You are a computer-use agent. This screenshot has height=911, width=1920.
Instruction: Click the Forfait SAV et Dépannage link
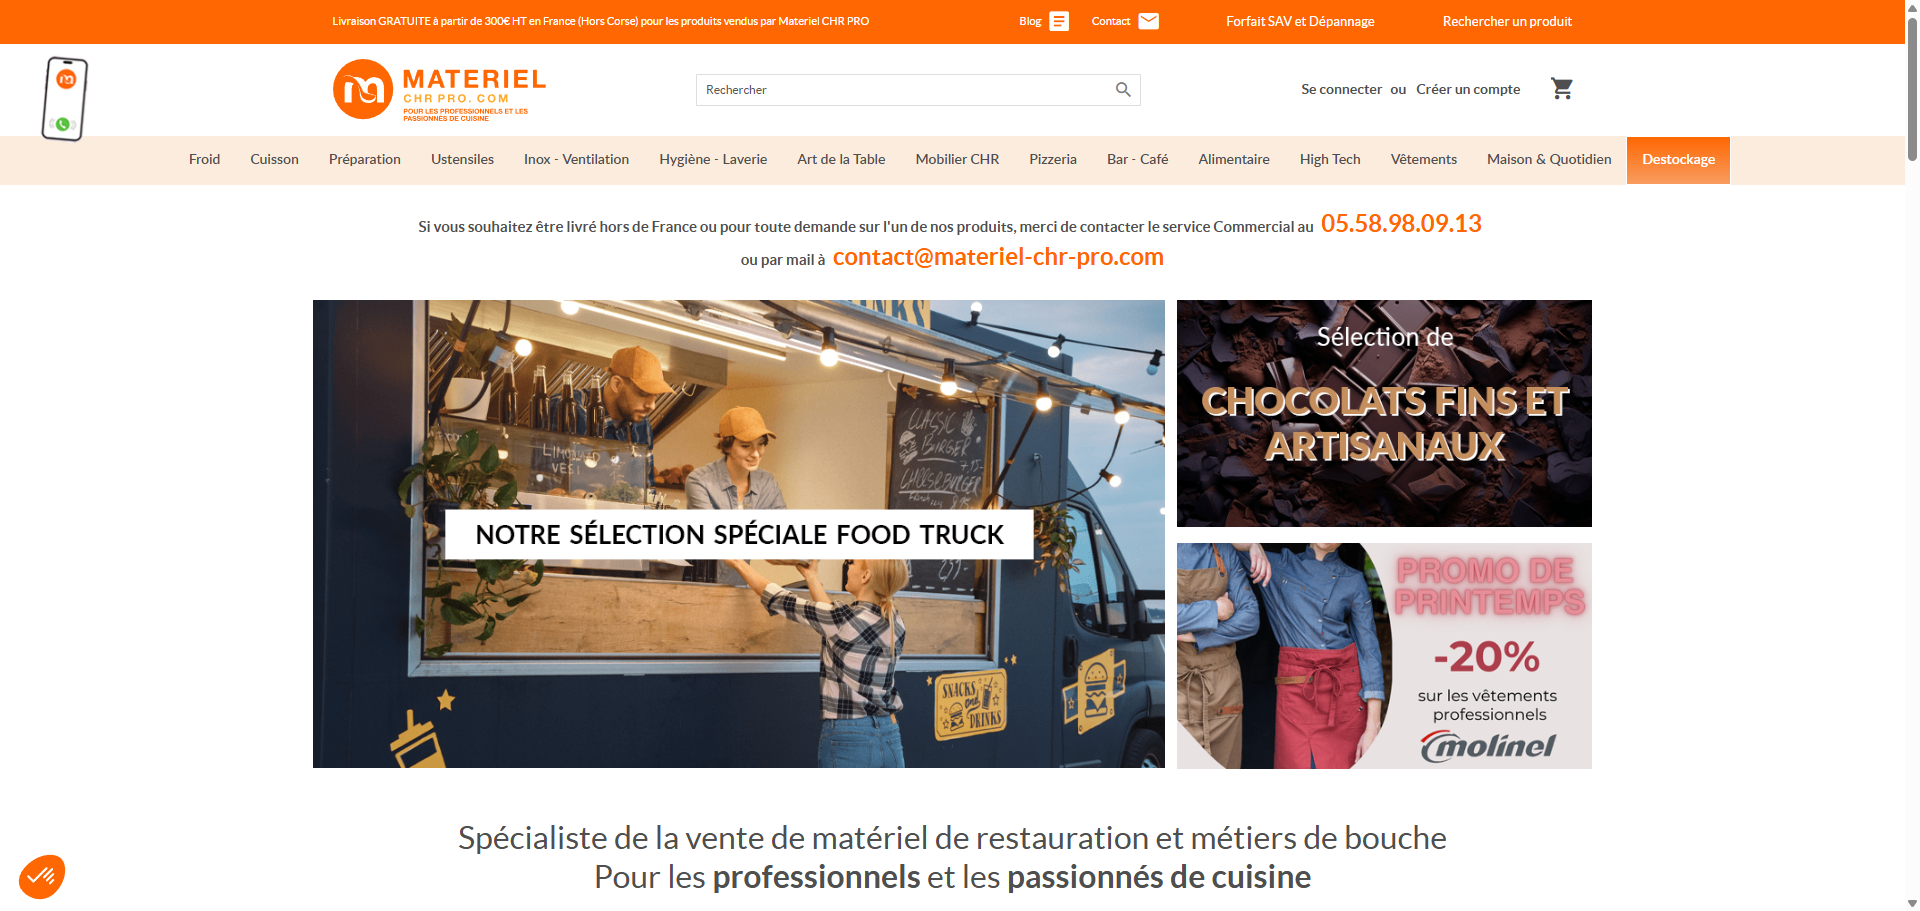click(x=1300, y=21)
